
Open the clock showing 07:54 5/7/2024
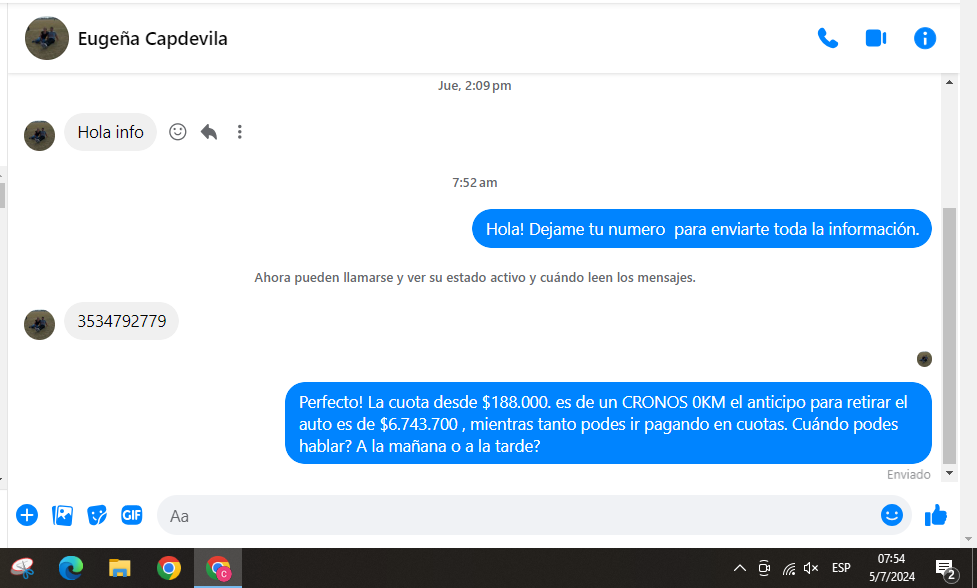pos(892,568)
